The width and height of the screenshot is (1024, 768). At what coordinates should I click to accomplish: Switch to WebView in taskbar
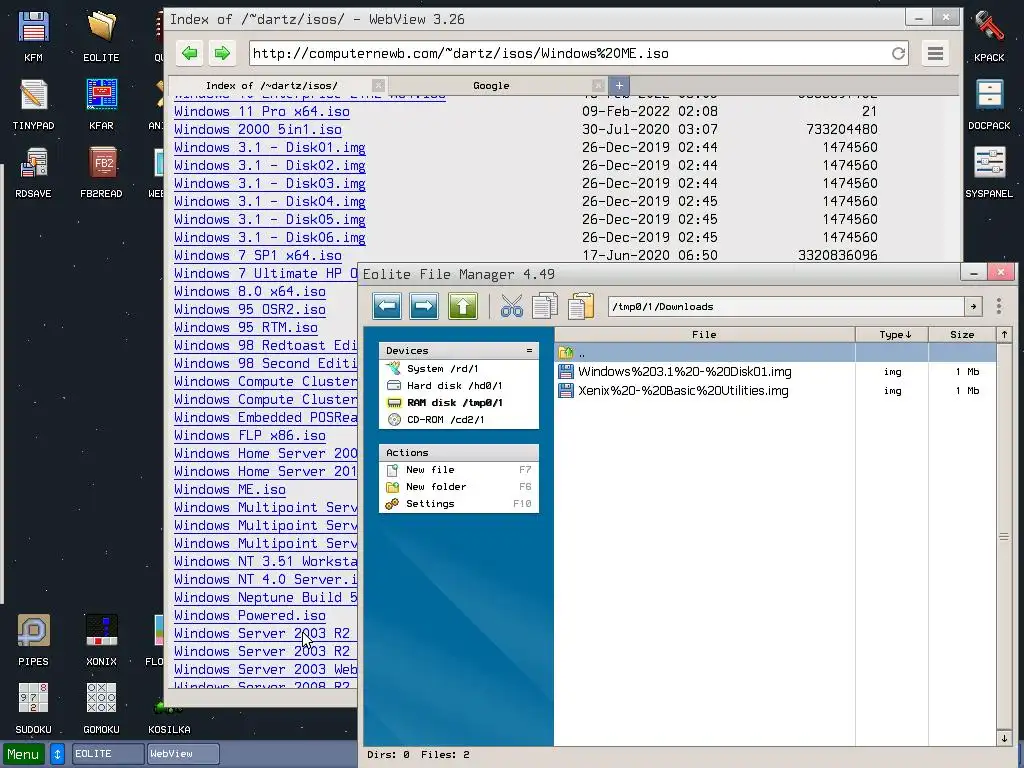click(183, 754)
